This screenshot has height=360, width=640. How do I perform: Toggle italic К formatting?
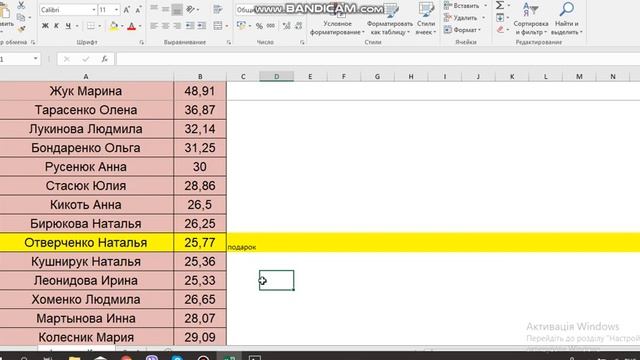click(x=56, y=26)
